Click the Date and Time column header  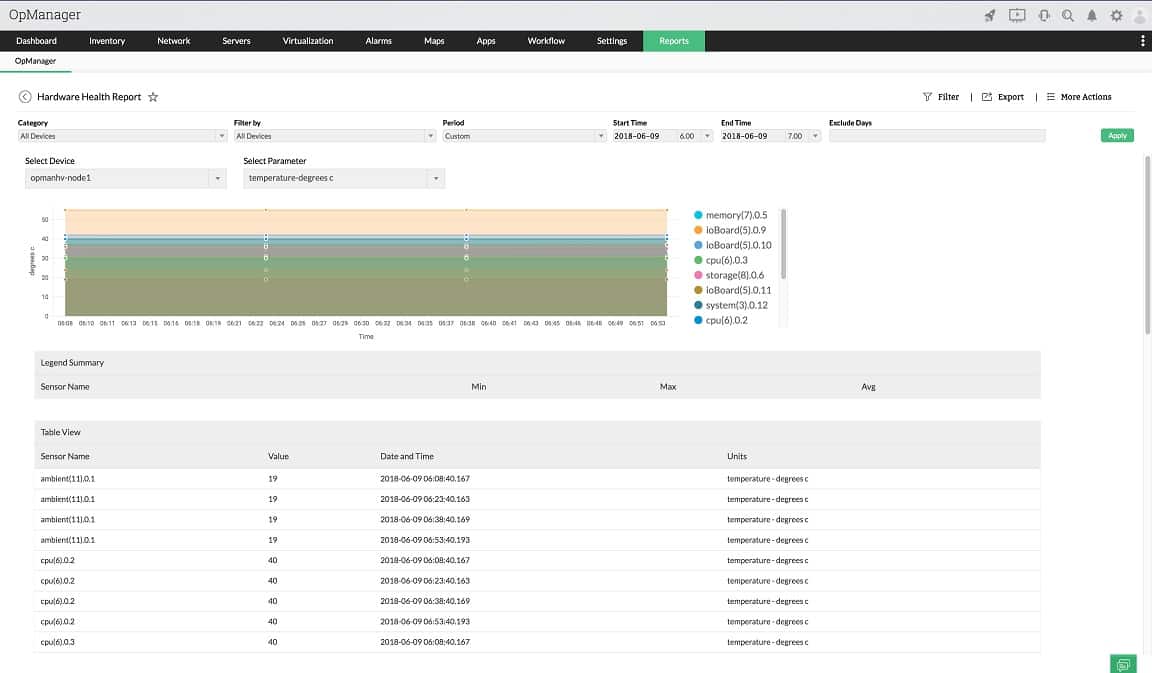pos(407,456)
